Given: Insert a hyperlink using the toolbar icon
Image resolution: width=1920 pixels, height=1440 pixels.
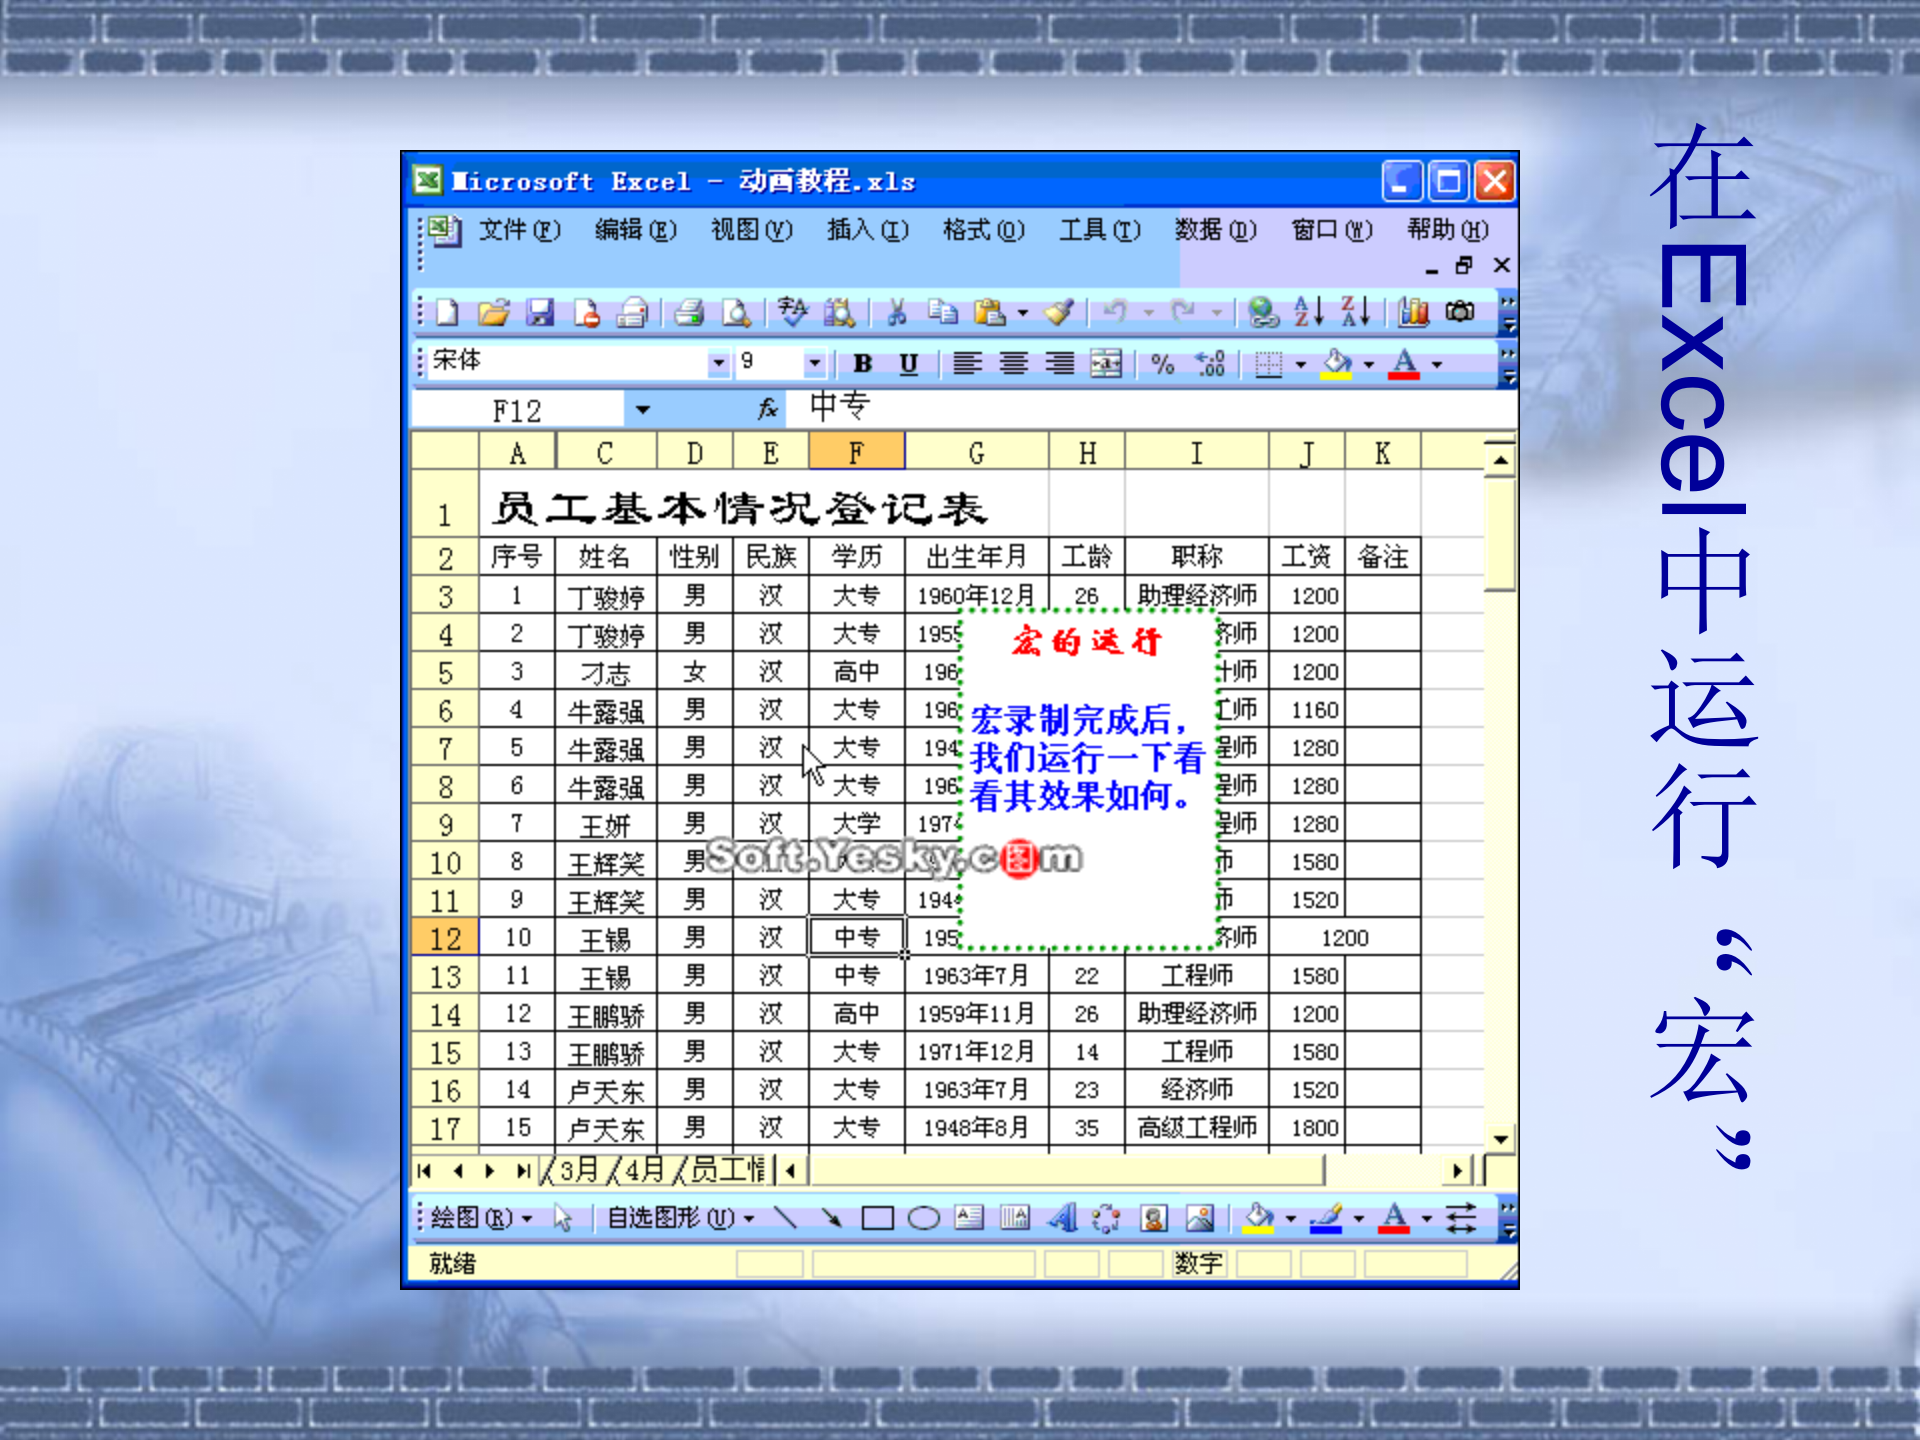Looking at the screenshot, I should click(1262, 314).
